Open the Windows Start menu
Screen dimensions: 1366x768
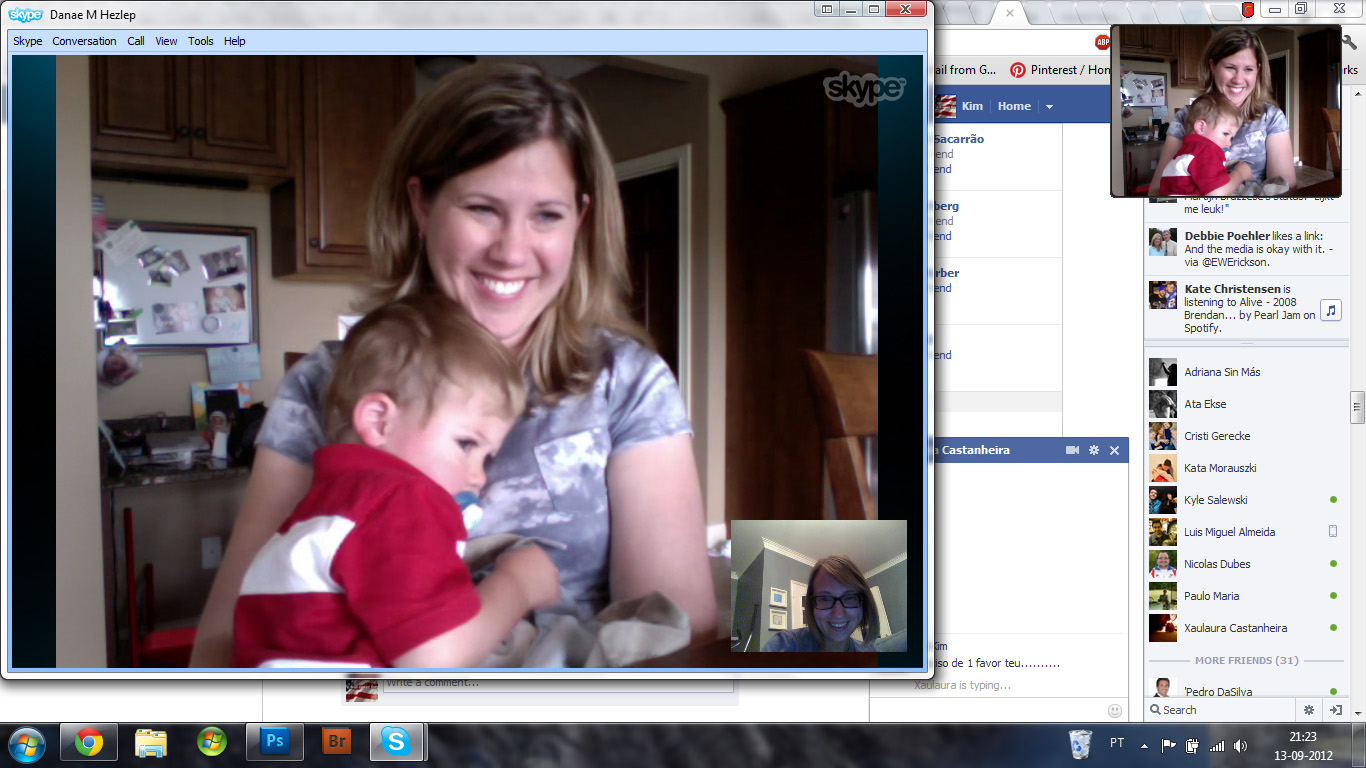[27, 743]
